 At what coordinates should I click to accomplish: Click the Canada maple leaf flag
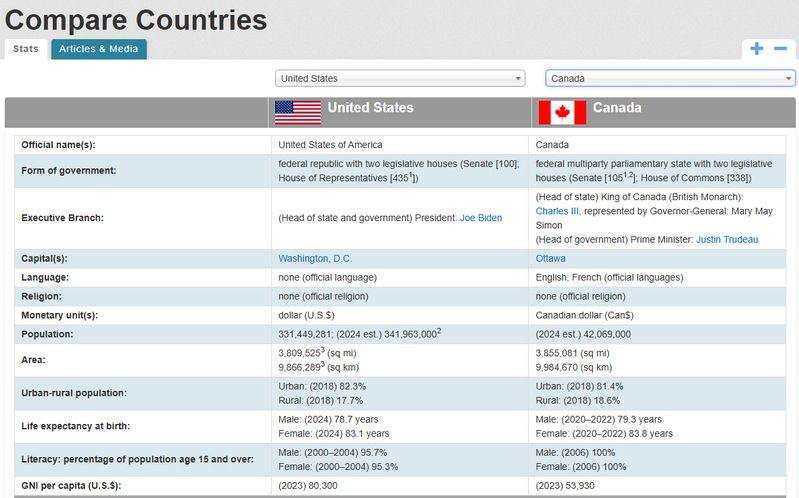562,112
